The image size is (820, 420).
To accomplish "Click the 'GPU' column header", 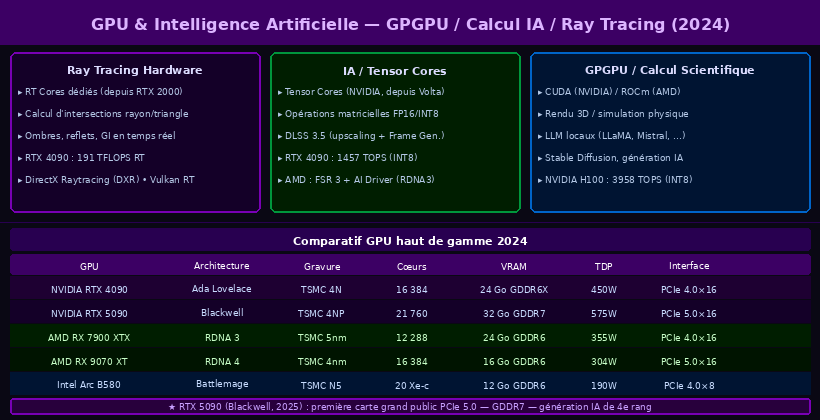I will click(89, 267).
